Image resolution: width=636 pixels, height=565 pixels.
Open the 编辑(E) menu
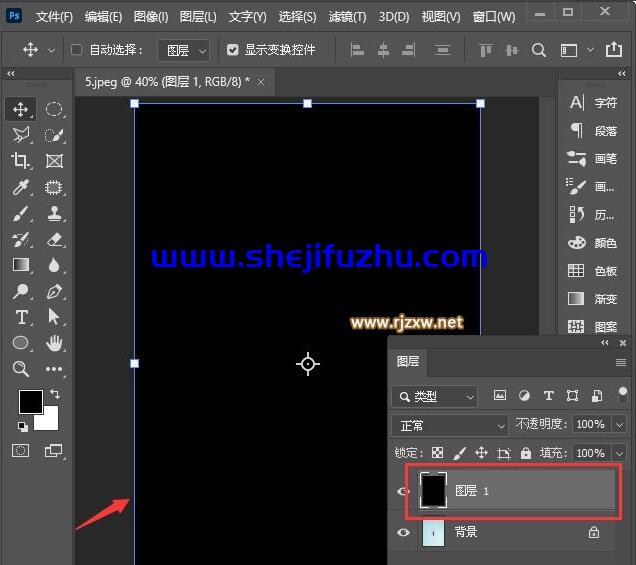(x=103, y=17)
